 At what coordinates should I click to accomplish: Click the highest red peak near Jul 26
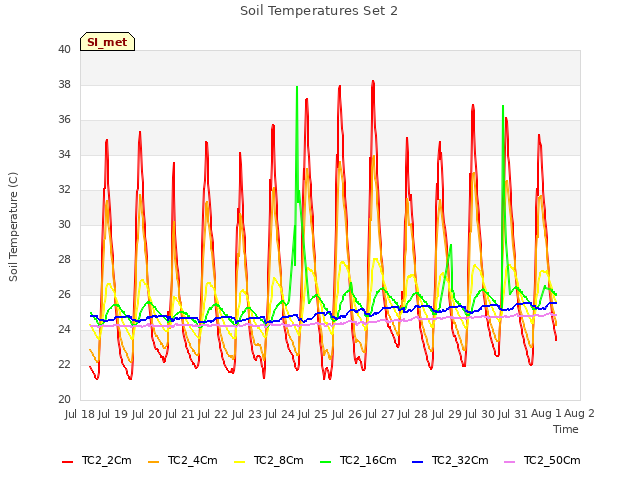tap(373, 82)
